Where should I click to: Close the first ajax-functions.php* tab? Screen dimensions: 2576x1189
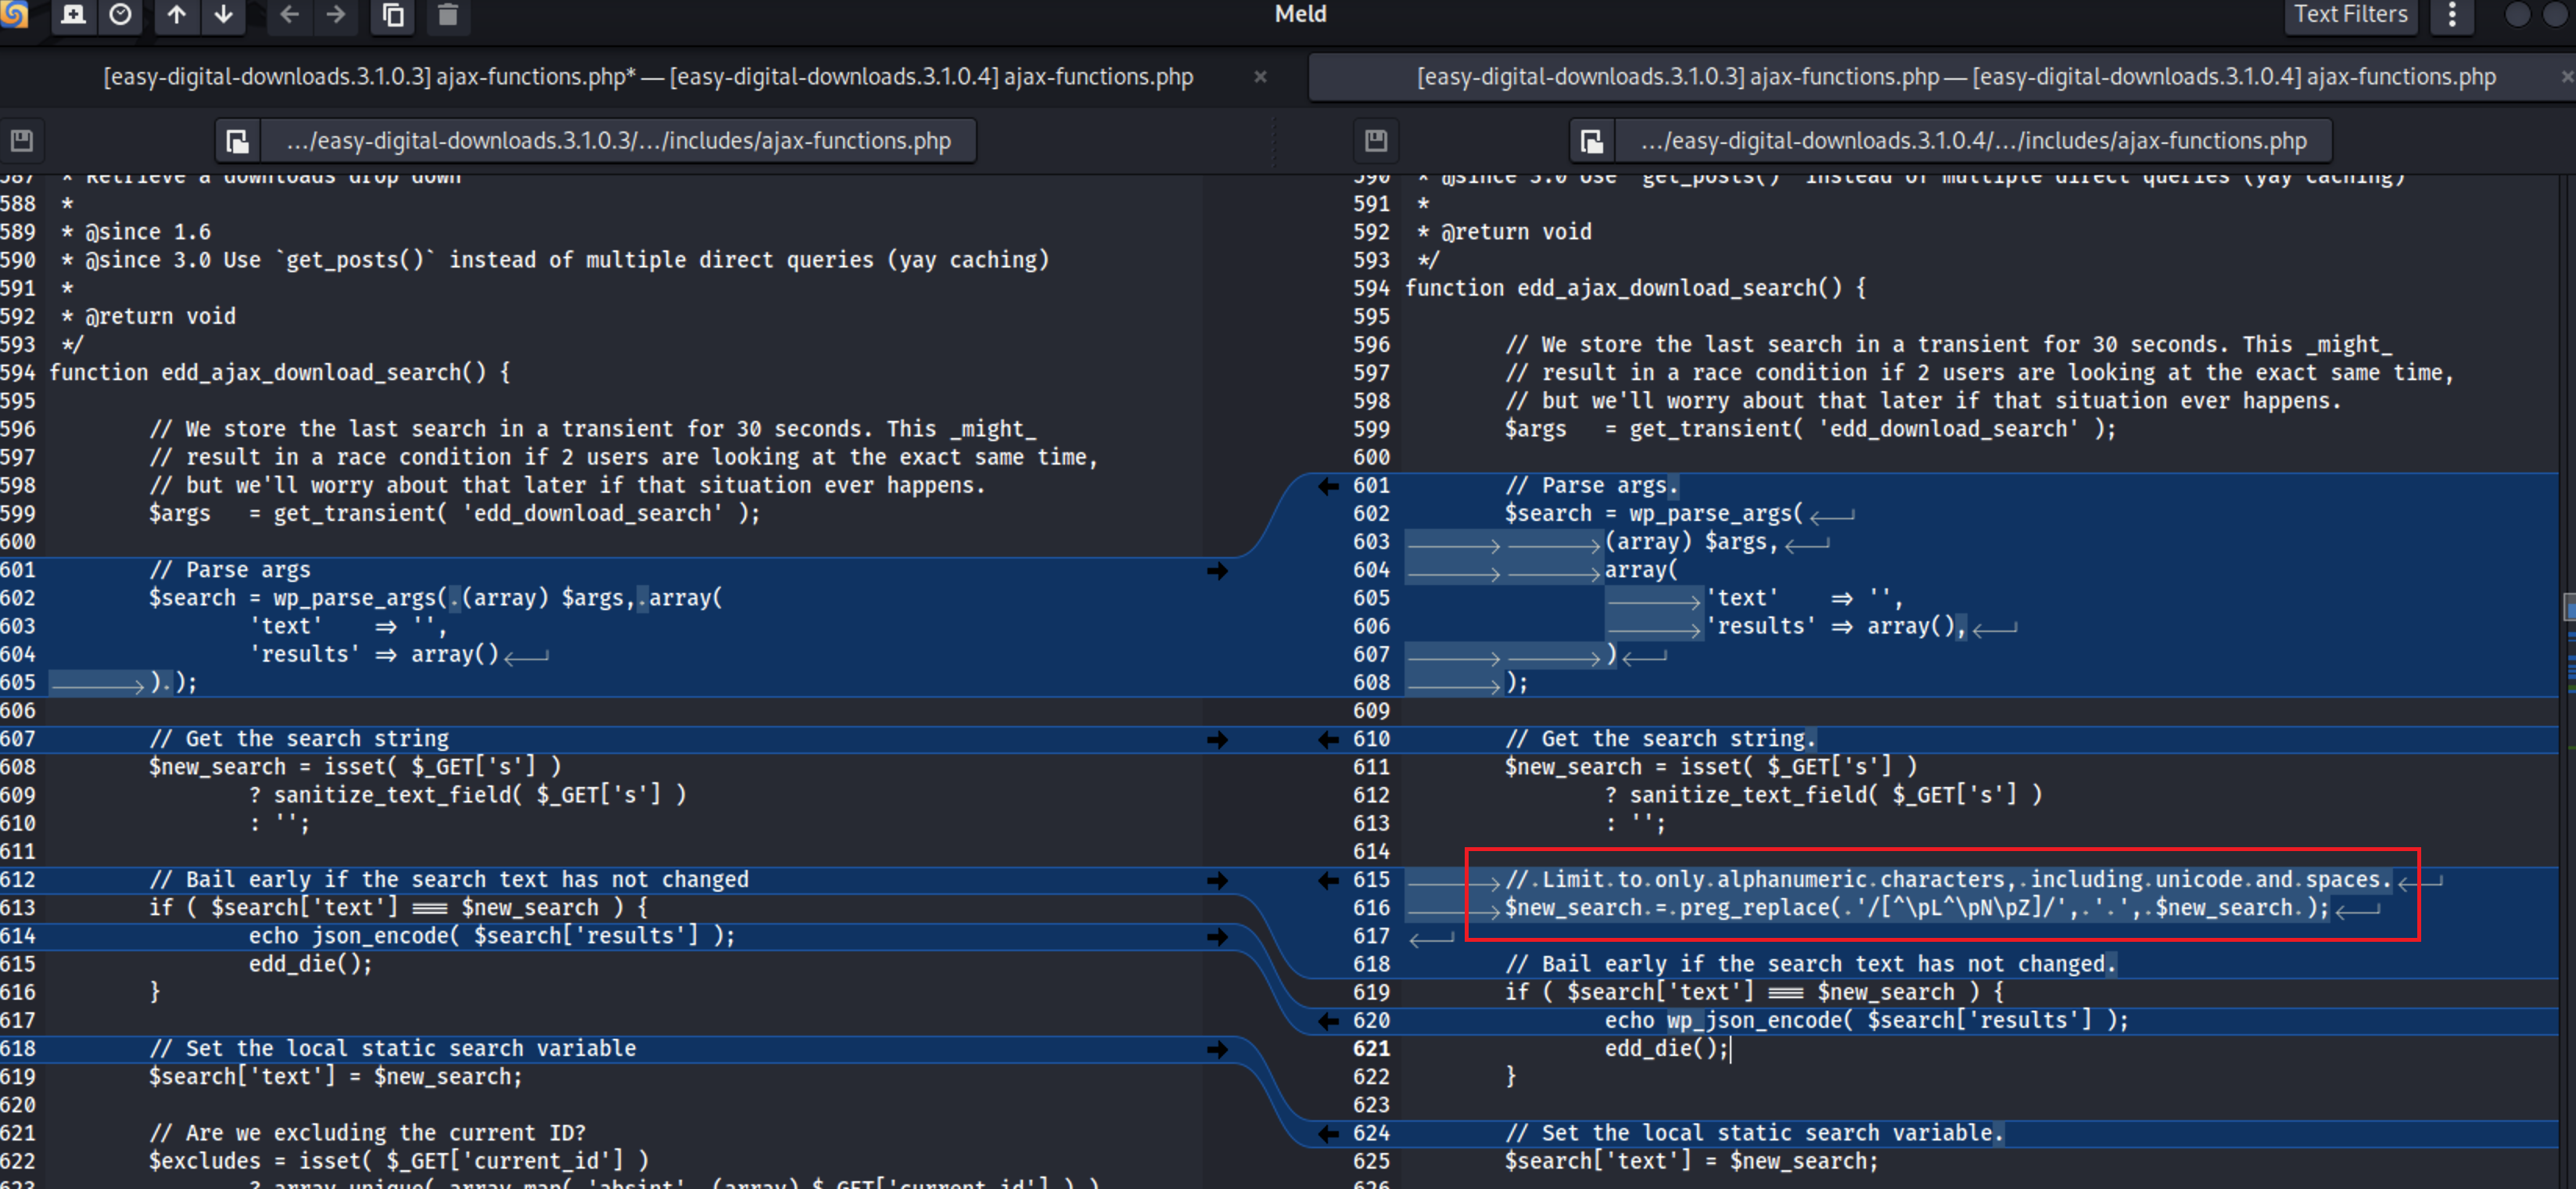[x=1260, y=77]
